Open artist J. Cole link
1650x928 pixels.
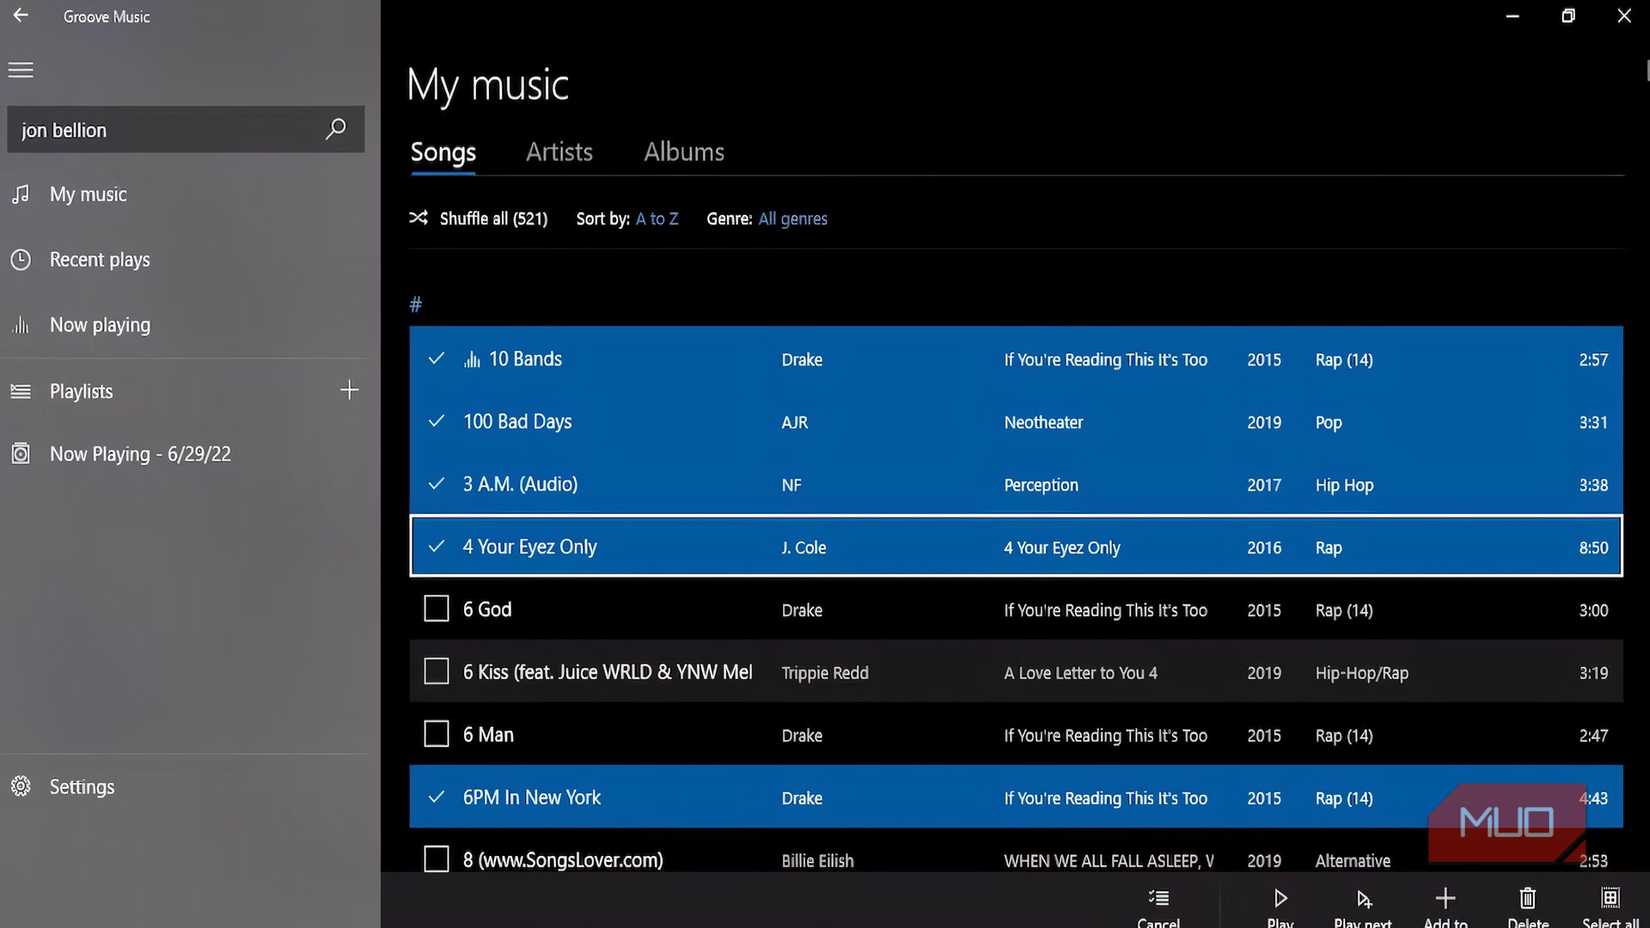pyautogui.click(x=804, y=548)
